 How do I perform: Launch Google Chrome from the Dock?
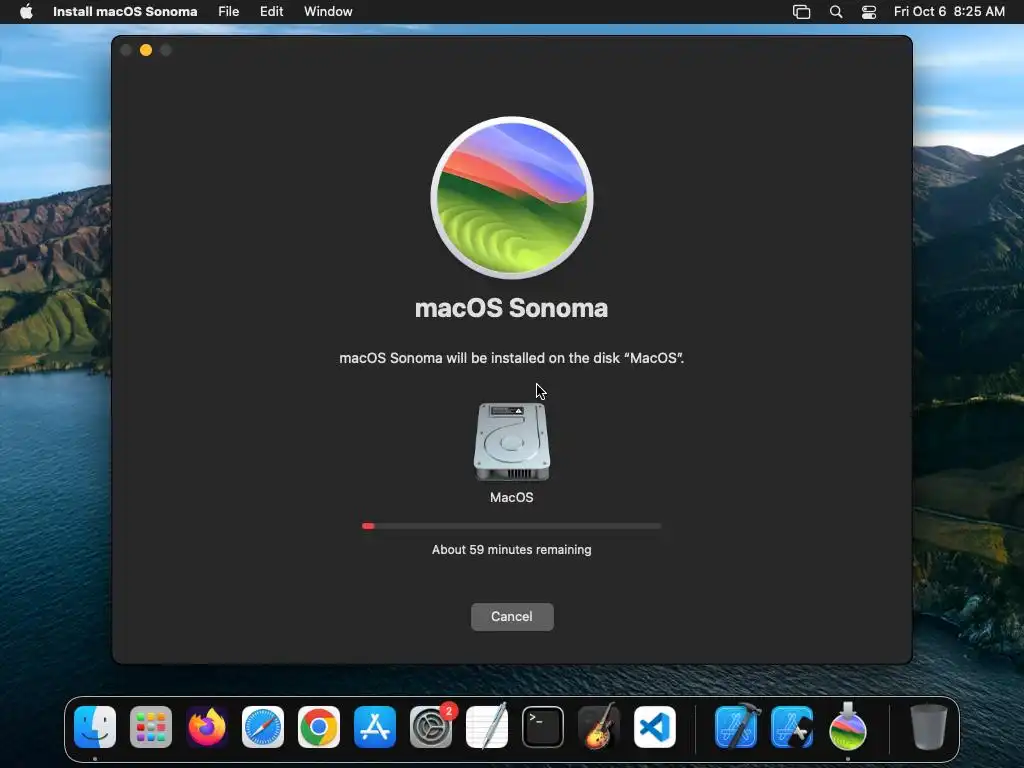click(x=319, y=727)
